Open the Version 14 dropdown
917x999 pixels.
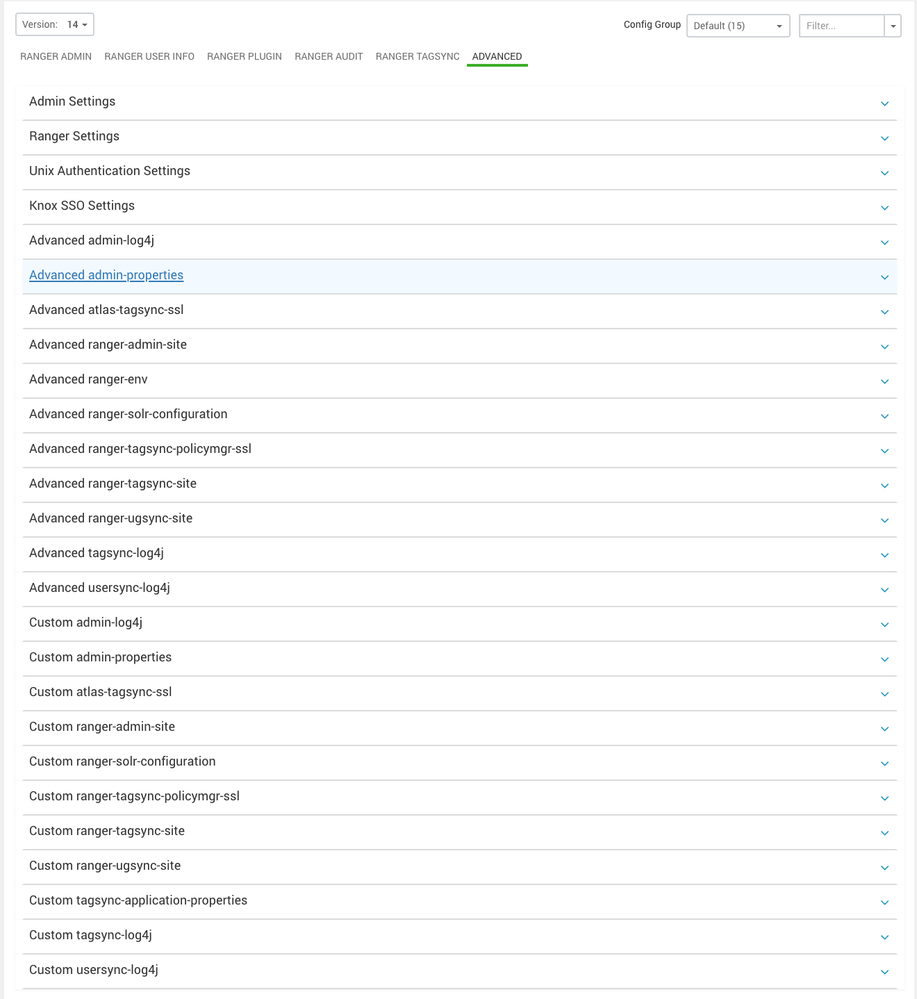tap(54, 24)
